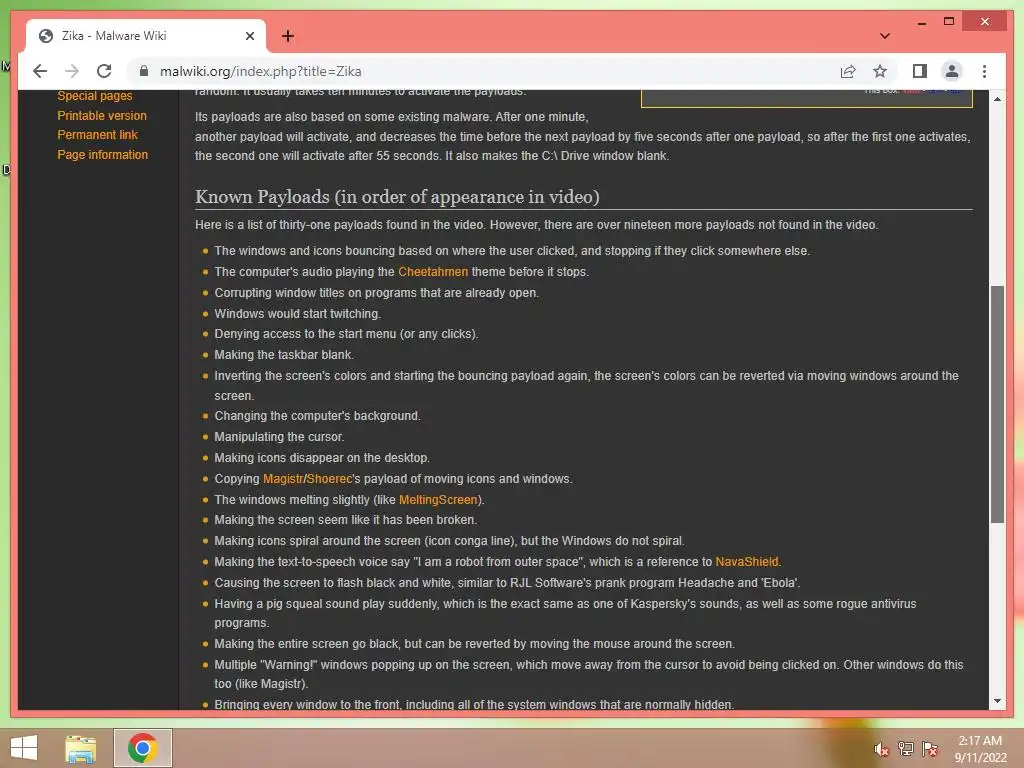Open the Printable version link
The image size is (1024, 768).
point(102,116)
